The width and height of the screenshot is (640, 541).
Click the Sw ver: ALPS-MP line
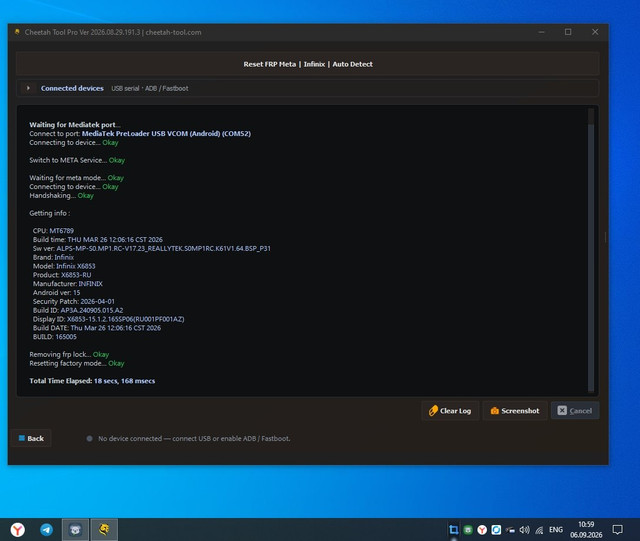pyautogui.click(x=151, y=248)
